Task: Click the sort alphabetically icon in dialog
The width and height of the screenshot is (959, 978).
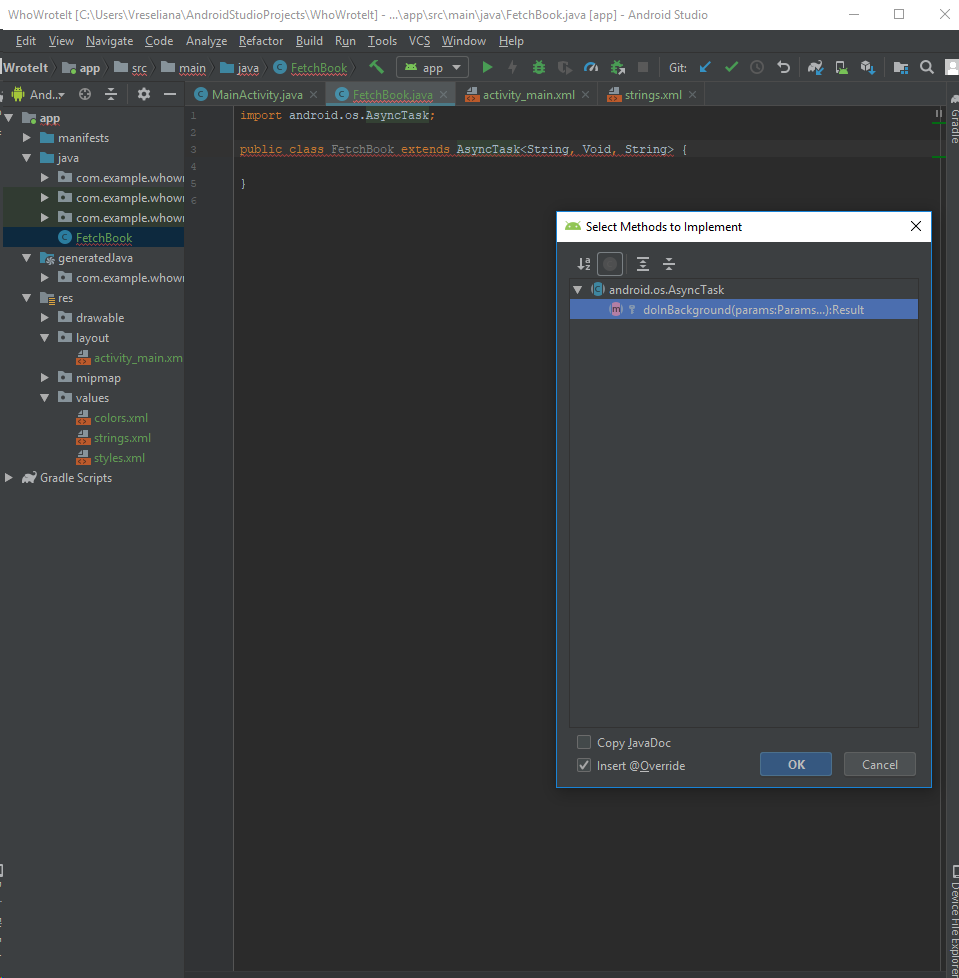Action: 584,264
